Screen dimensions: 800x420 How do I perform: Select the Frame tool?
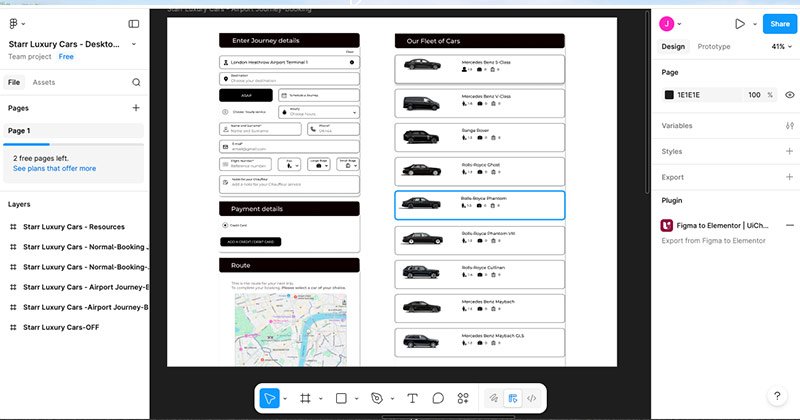305,398
